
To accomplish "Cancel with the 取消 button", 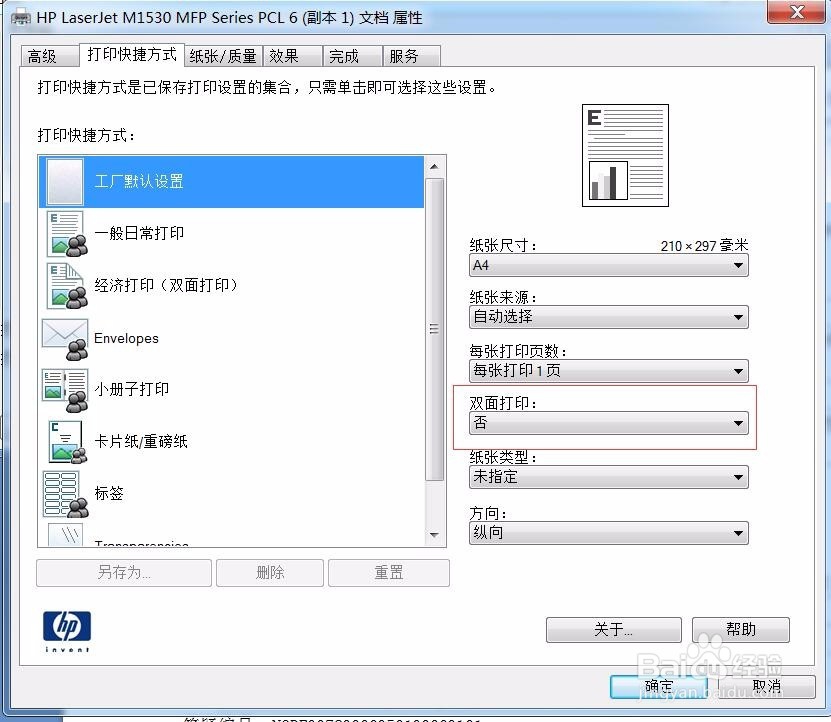I will pos(766,686).
